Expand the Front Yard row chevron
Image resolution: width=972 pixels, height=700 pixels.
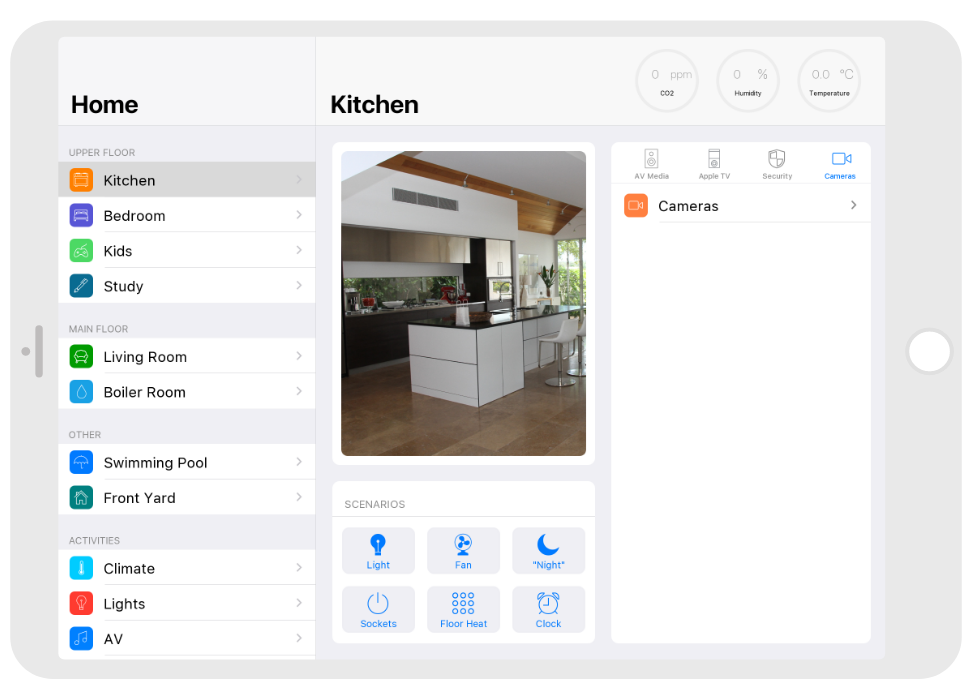point(299,497)
